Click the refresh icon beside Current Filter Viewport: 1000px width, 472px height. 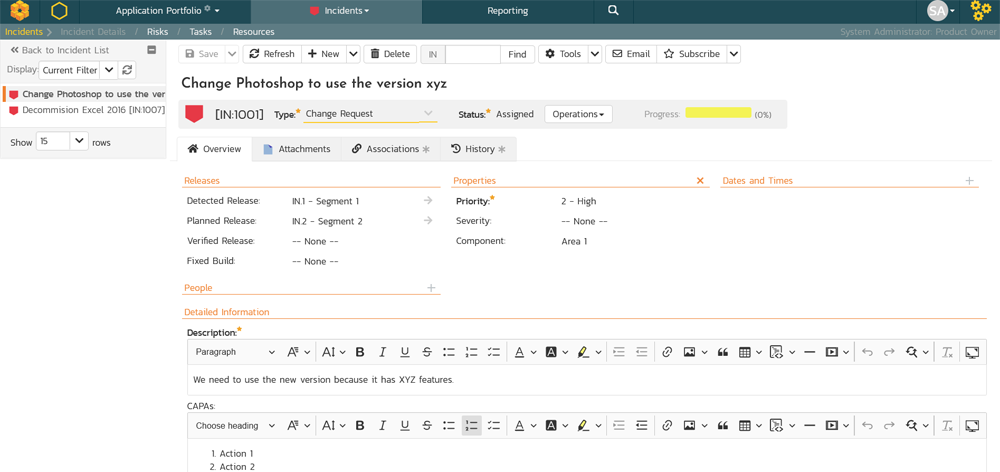[x=127, y=70]
